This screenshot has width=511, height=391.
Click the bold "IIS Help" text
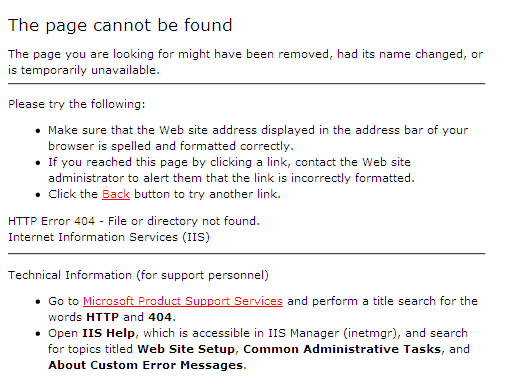[x=108, y=333]
